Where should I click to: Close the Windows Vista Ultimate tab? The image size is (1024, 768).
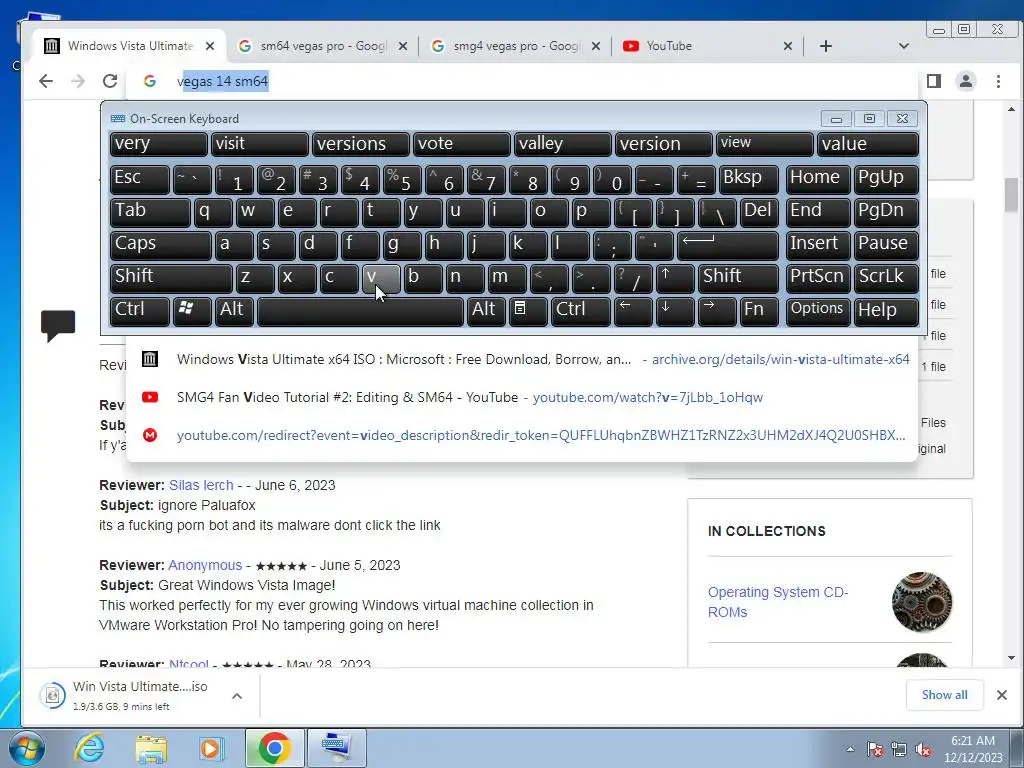pos(210,46)
